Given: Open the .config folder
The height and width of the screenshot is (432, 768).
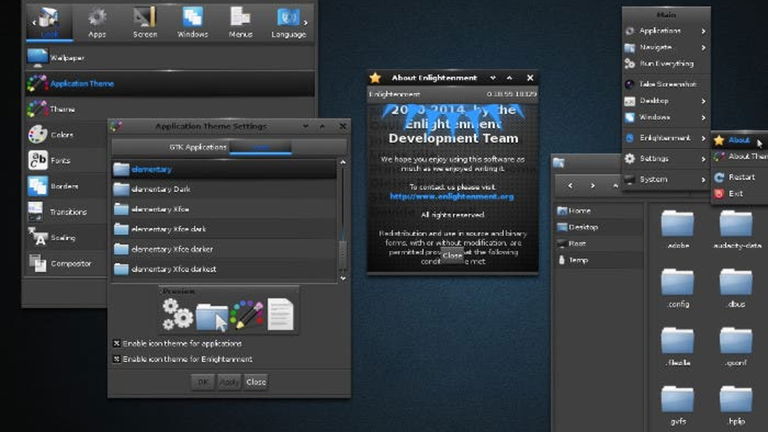Looking at the screenshot, I should point(678,288).
